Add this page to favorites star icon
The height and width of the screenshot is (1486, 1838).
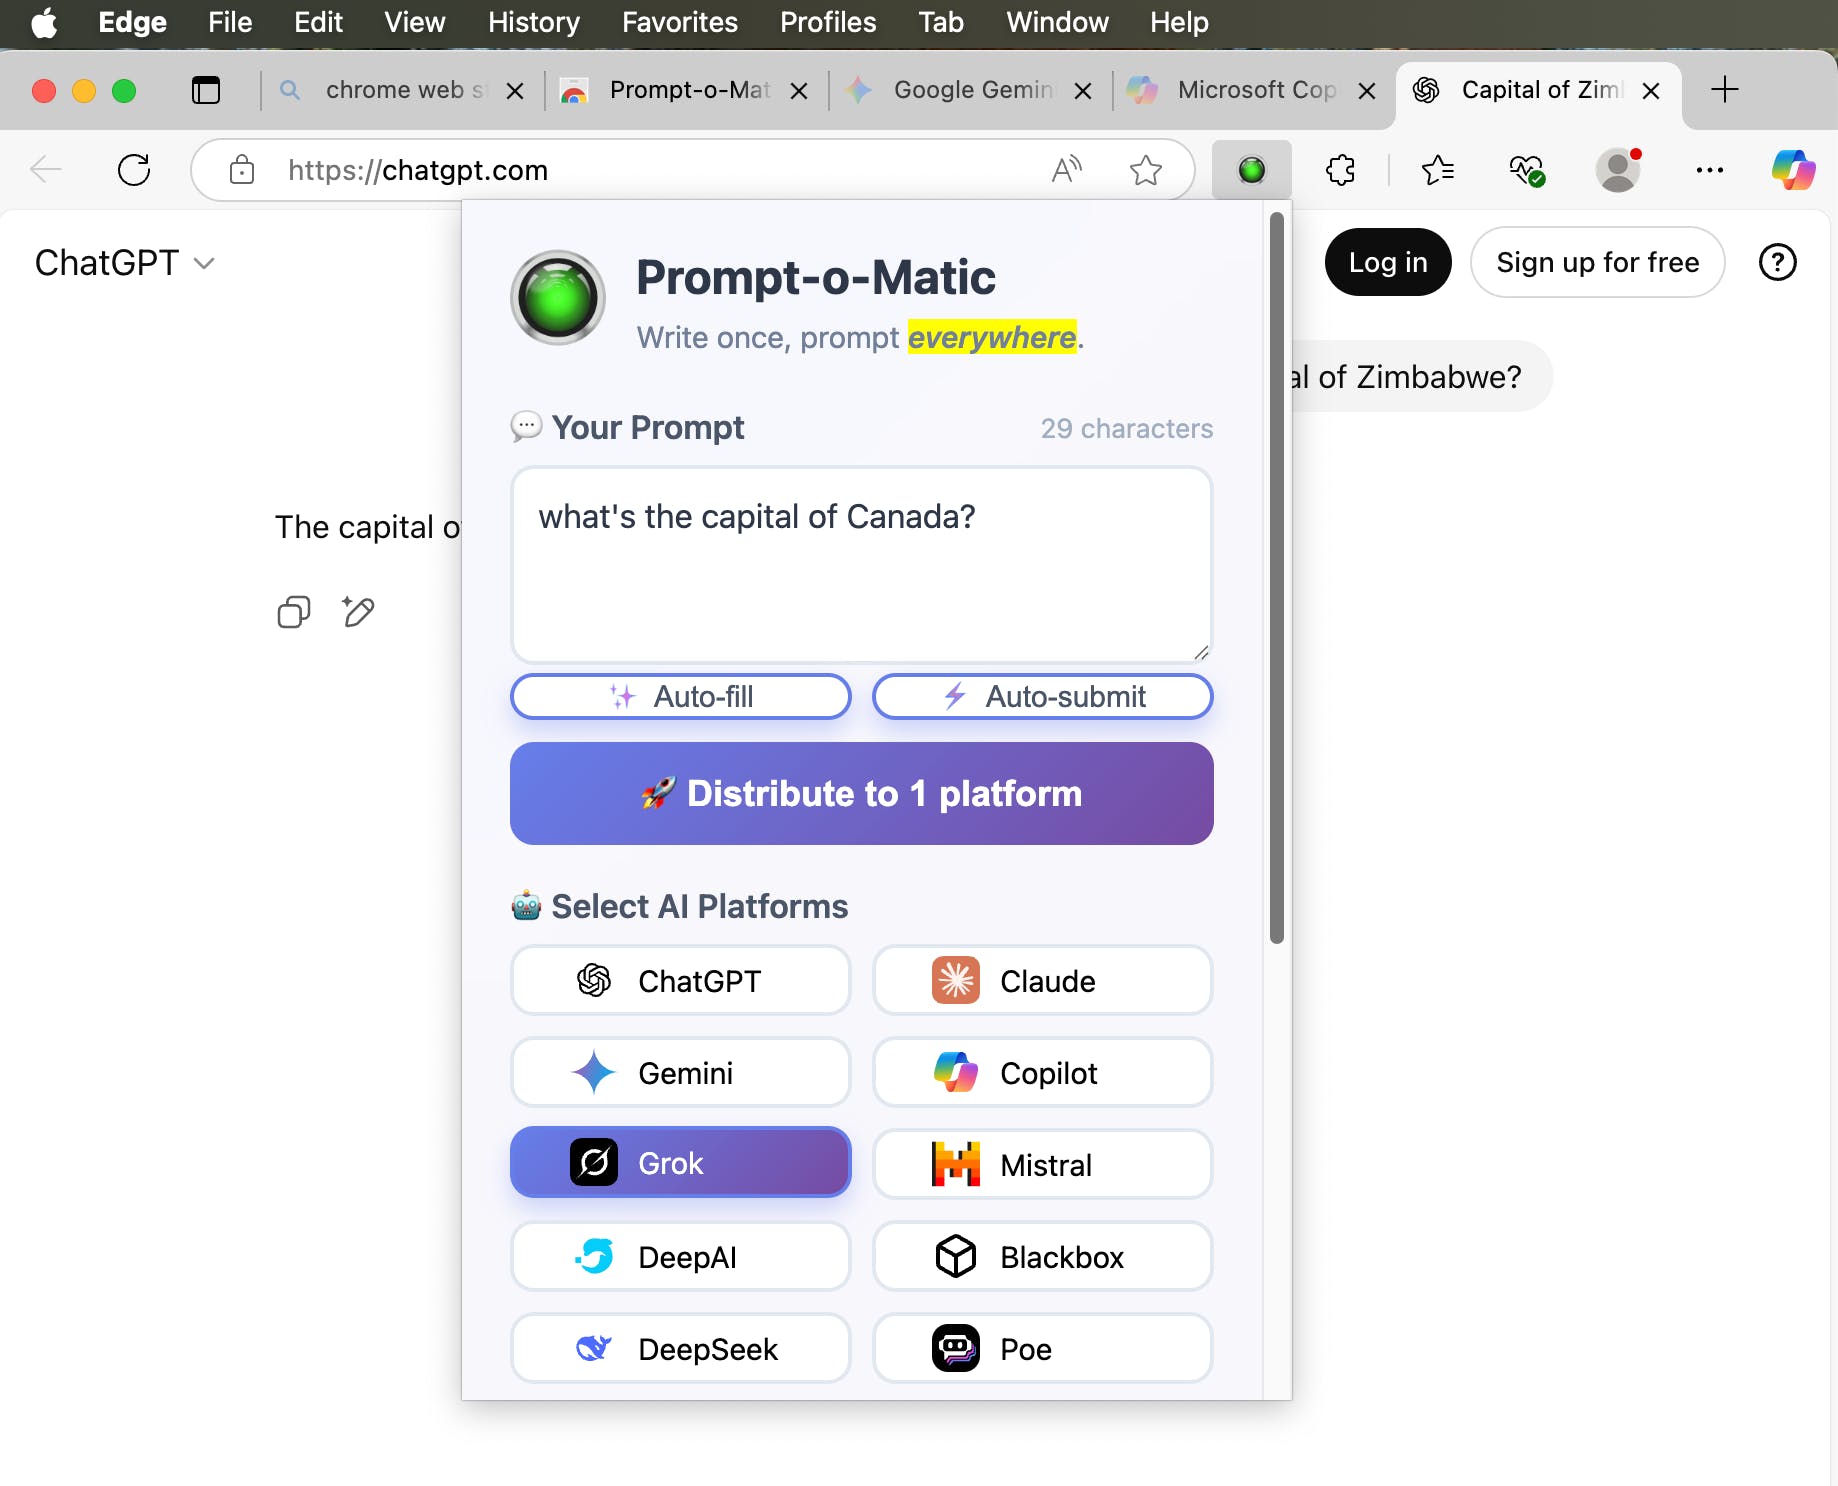pyautogui.click(x=1145, y=170)
